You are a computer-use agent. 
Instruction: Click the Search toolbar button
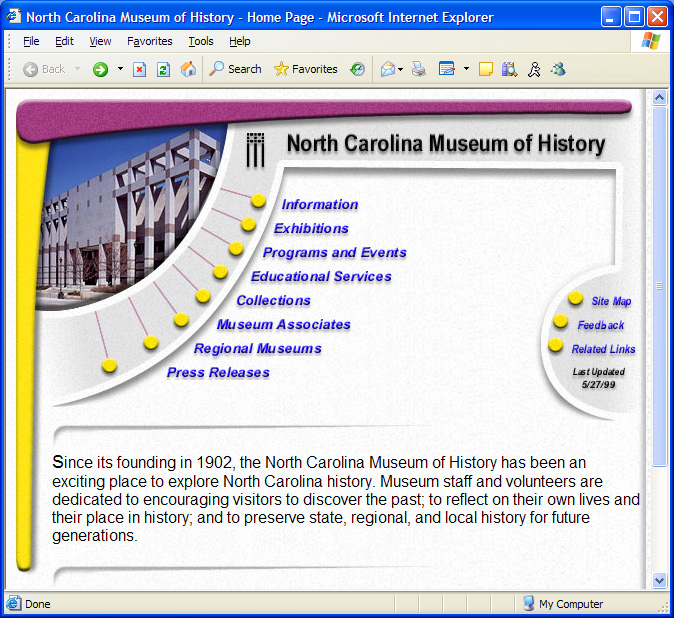[235, 69]
